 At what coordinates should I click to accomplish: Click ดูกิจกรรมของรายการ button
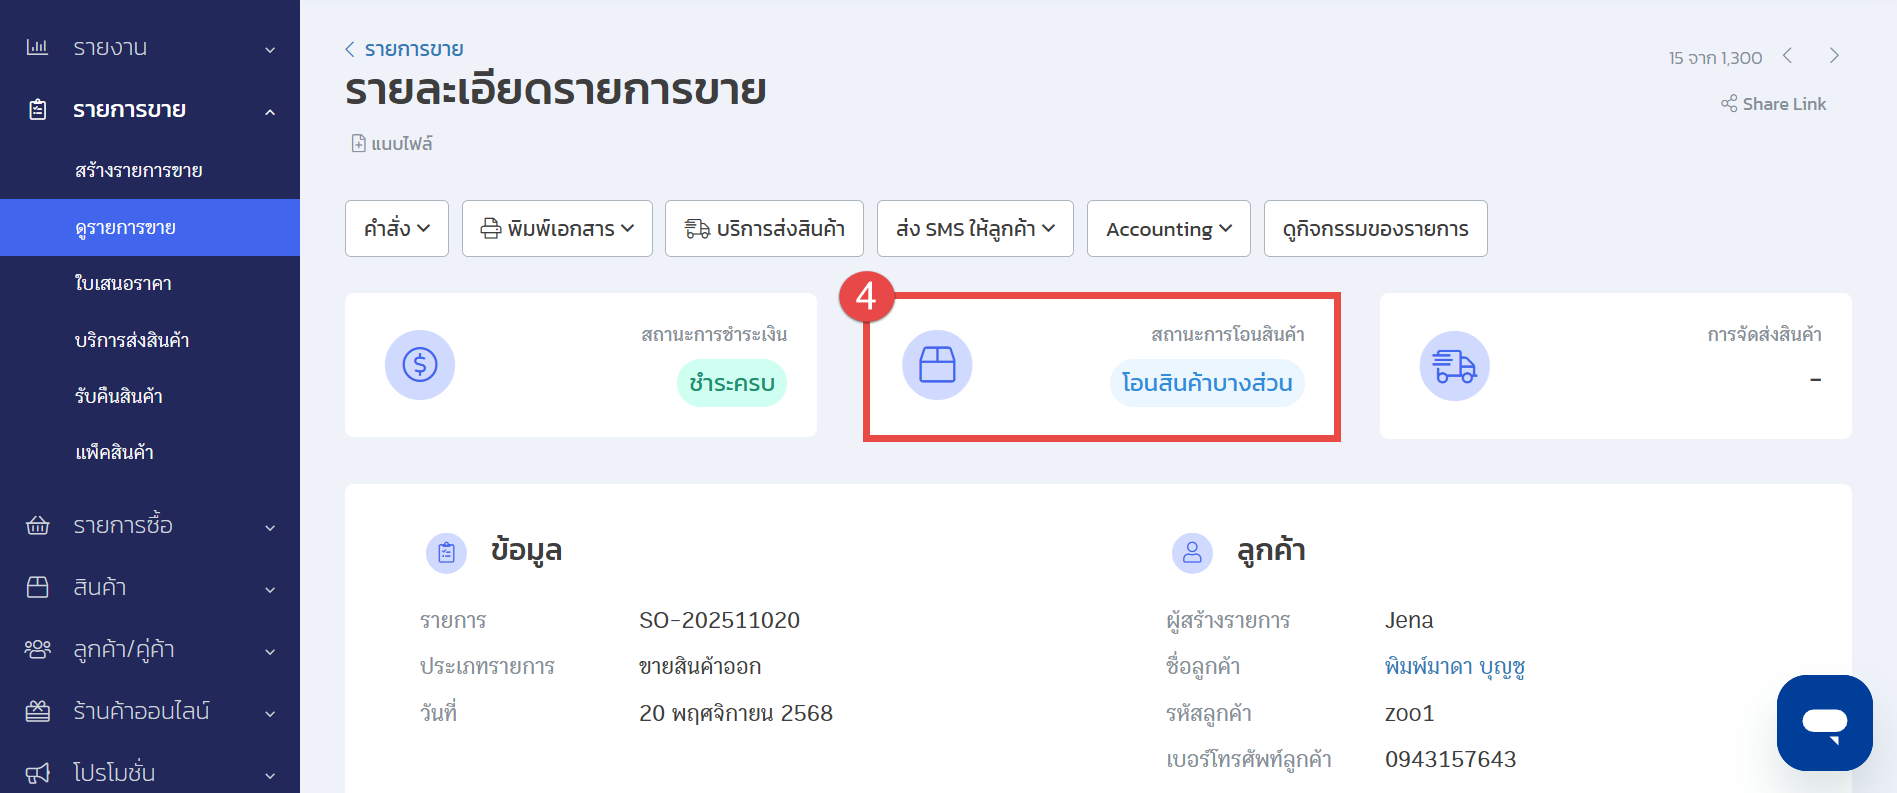(x=1375, y=229)
